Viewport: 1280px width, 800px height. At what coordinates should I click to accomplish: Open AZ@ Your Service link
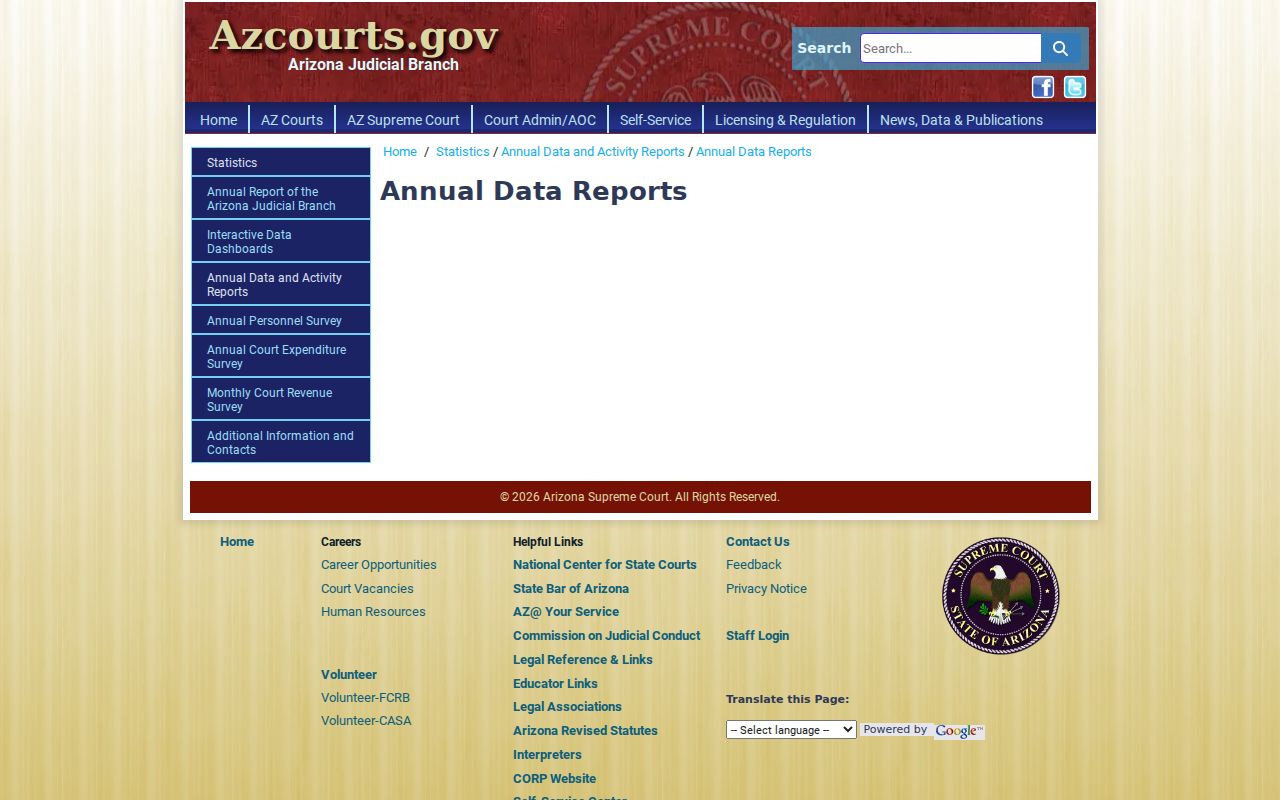pos(566,612)
